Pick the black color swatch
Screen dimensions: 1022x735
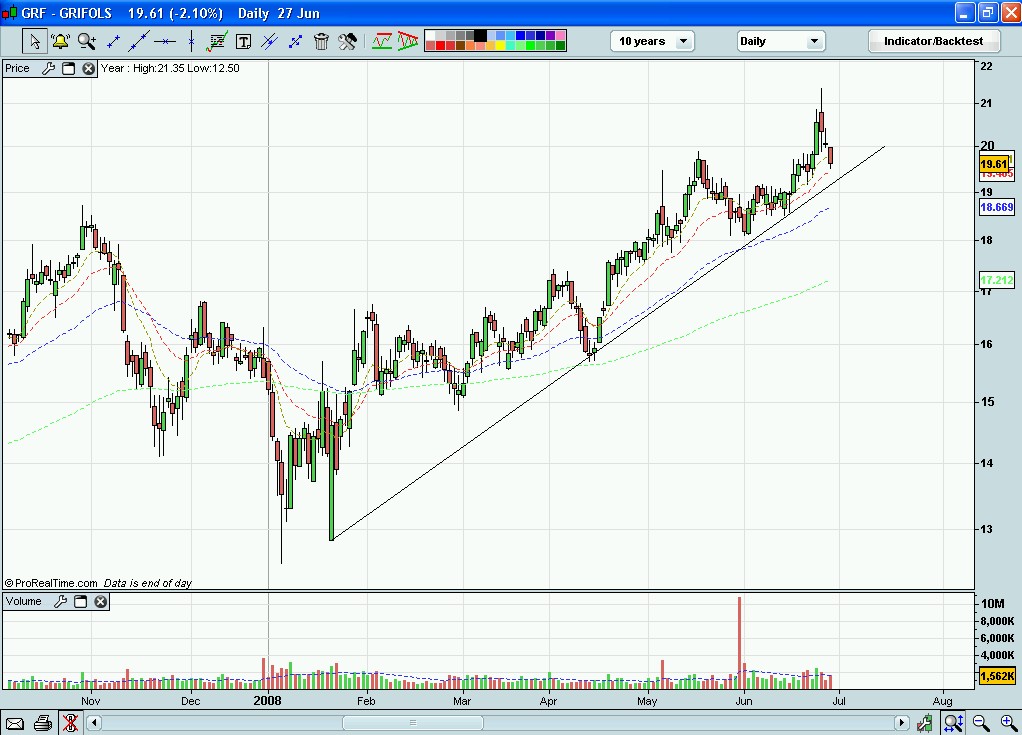coord(480,35)
